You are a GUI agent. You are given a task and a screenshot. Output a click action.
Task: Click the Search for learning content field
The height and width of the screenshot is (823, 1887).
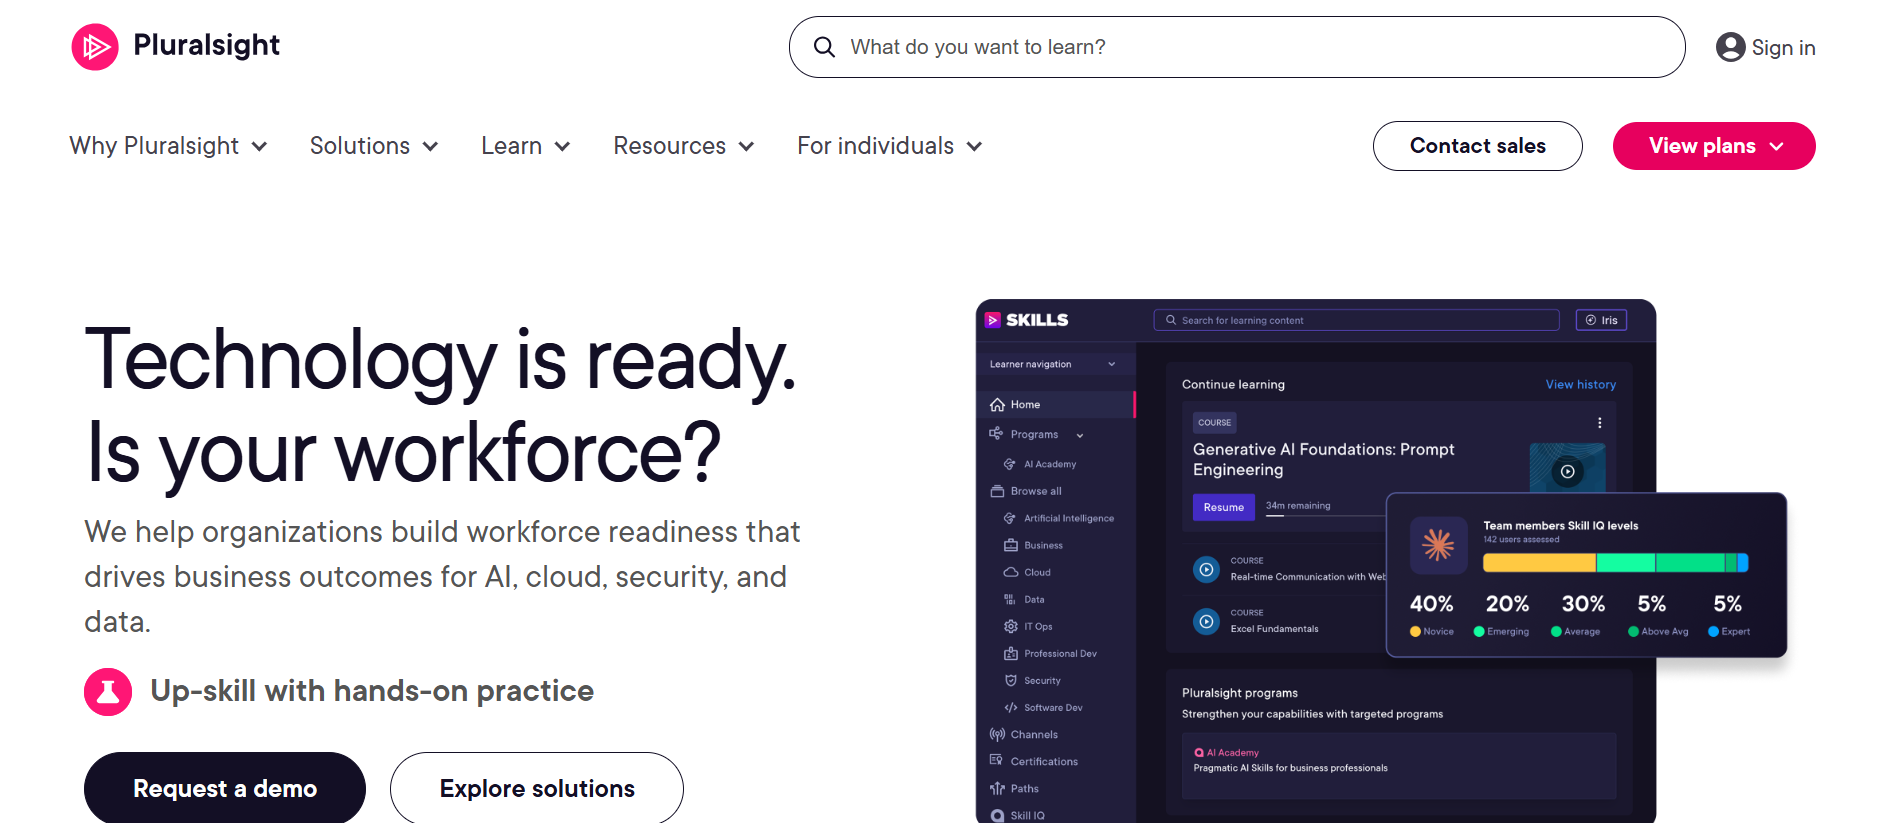point(1356,320)
